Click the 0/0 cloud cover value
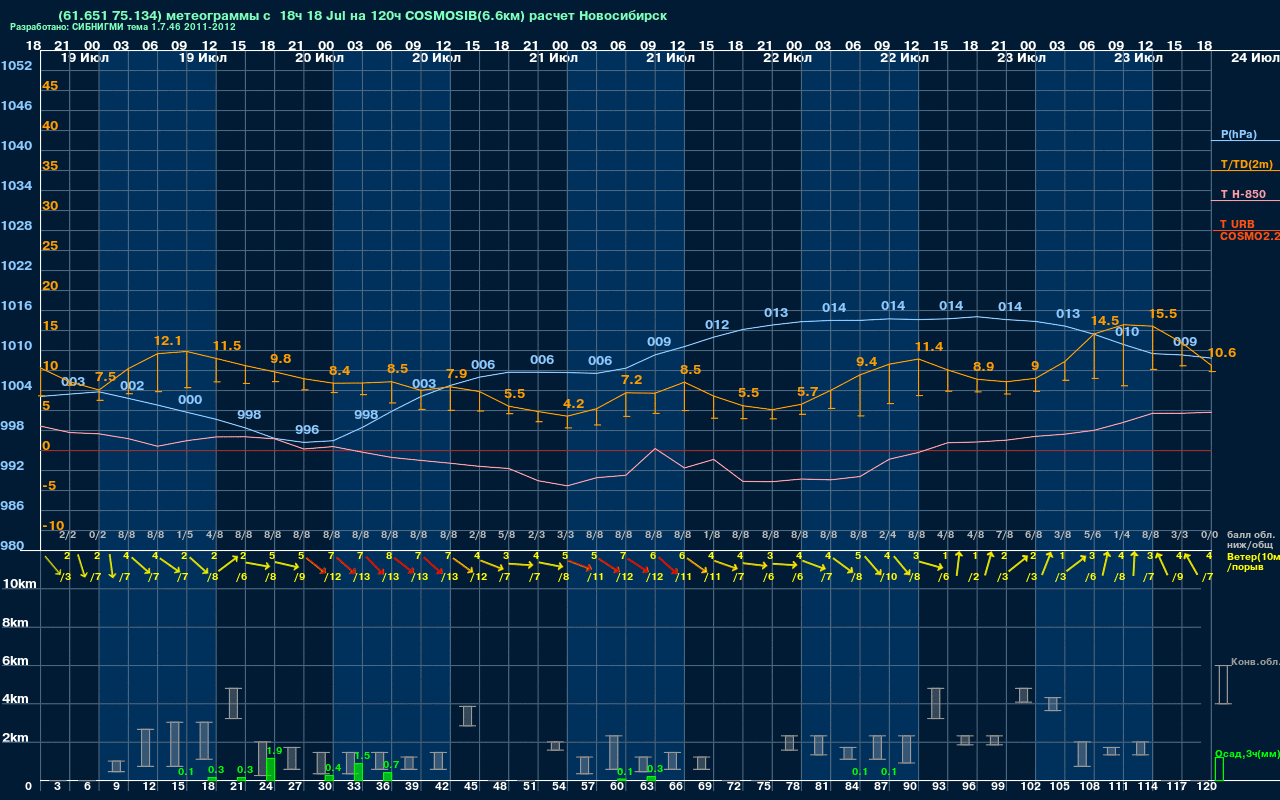1280x800 pixels. 1208,535
